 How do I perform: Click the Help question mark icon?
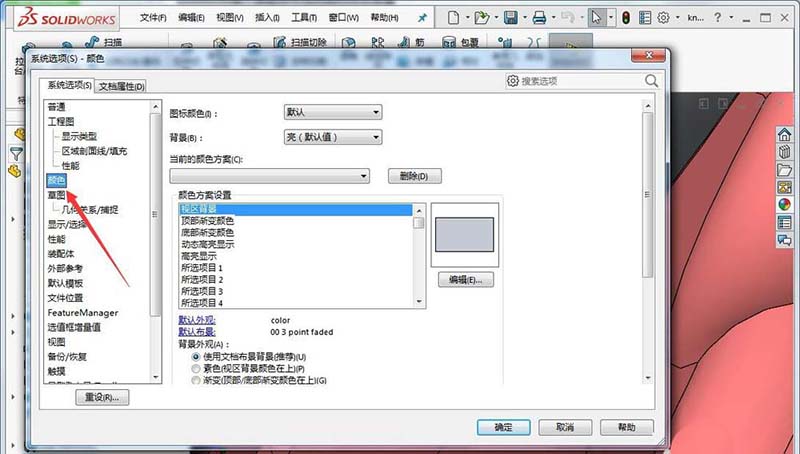(717, 18)
